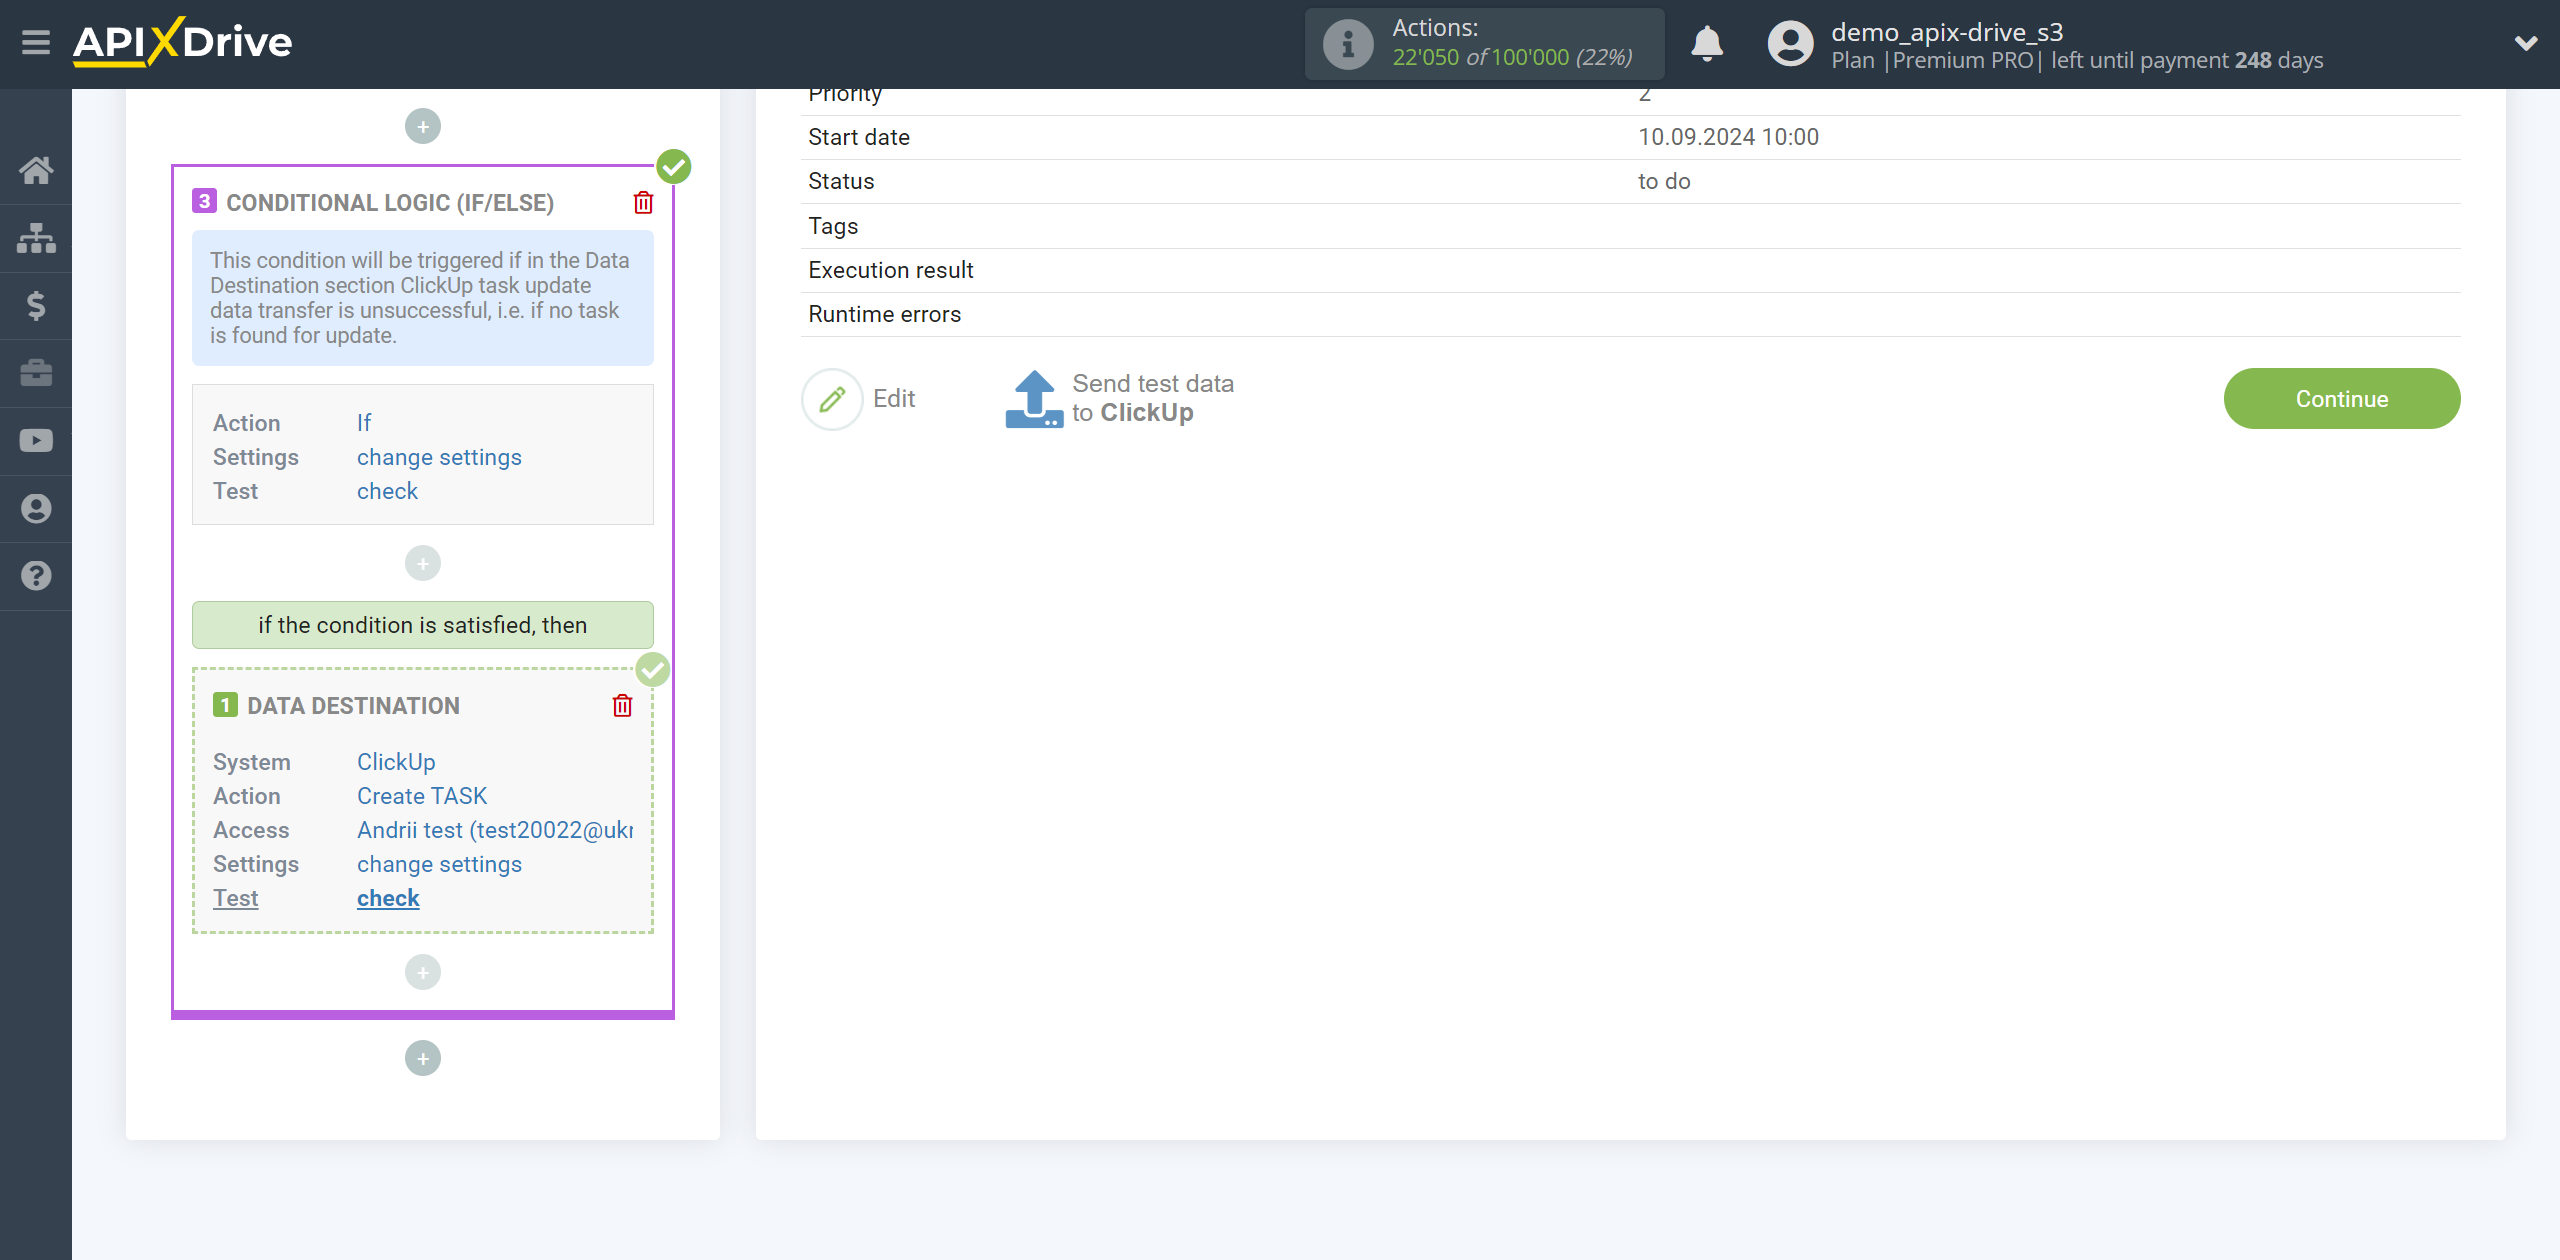Click the If action link
Screen dimensions: 2560x1260
364,423
